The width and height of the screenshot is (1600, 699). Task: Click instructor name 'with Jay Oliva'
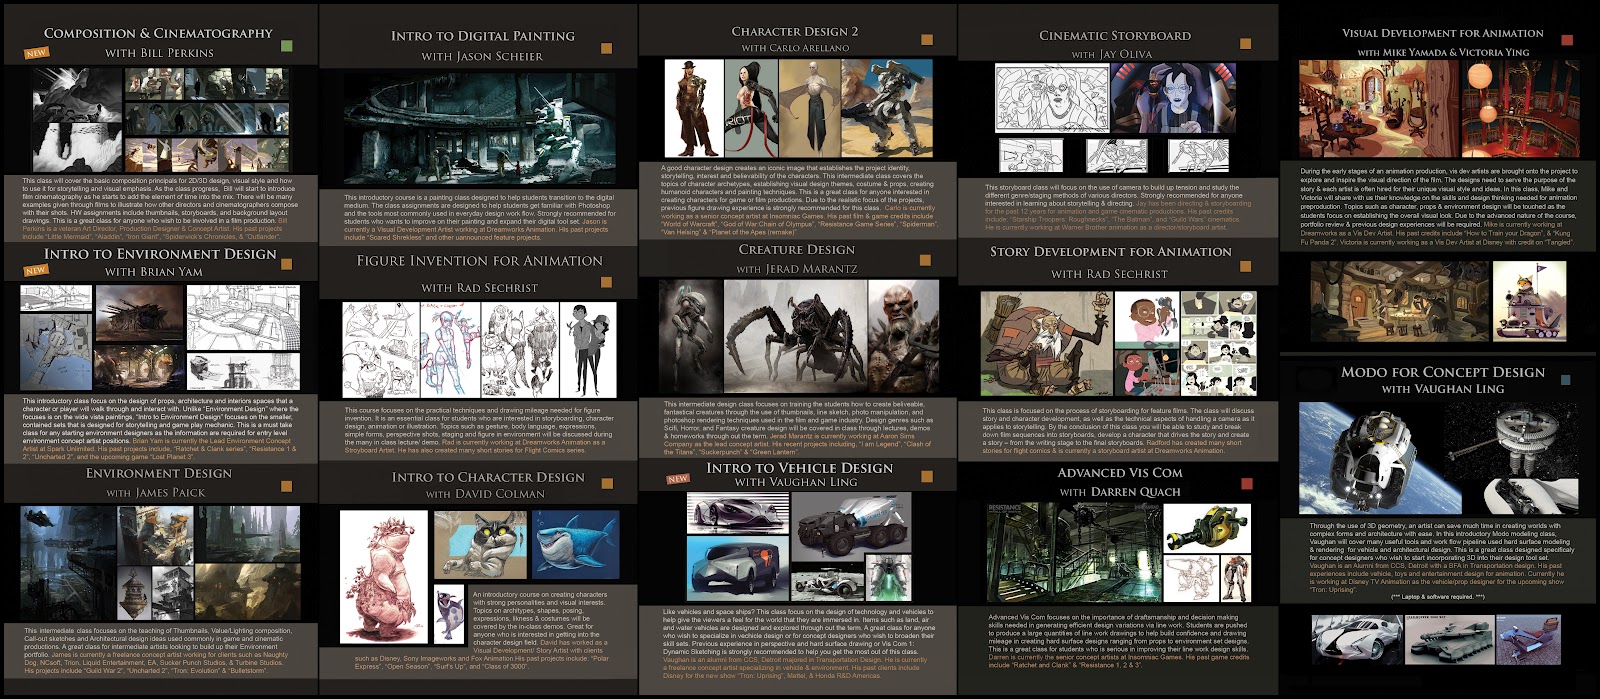click(x=1112, y=54)
